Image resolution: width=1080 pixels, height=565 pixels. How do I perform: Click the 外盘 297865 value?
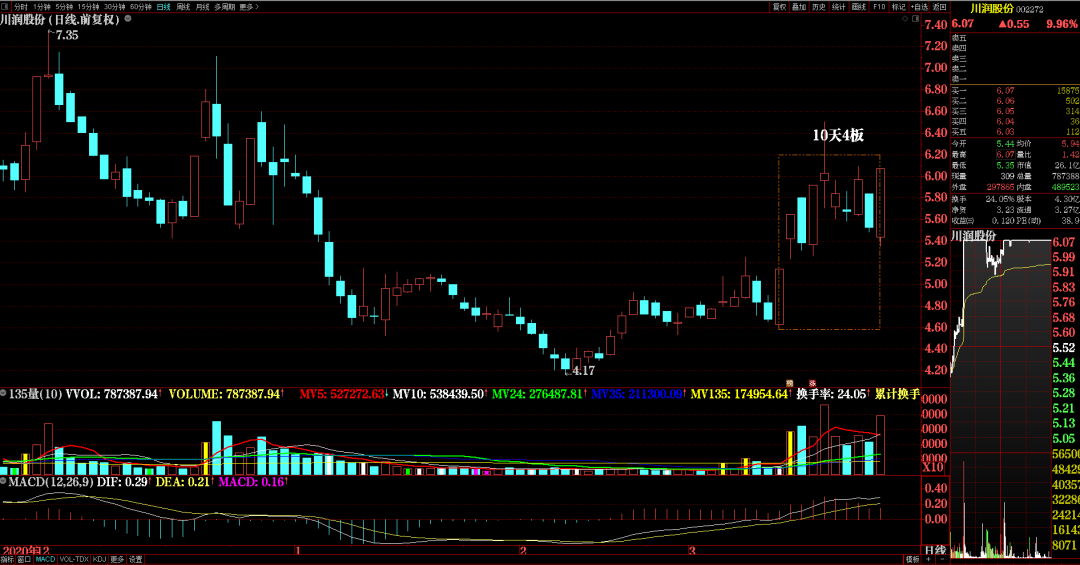coord(1000,187)
